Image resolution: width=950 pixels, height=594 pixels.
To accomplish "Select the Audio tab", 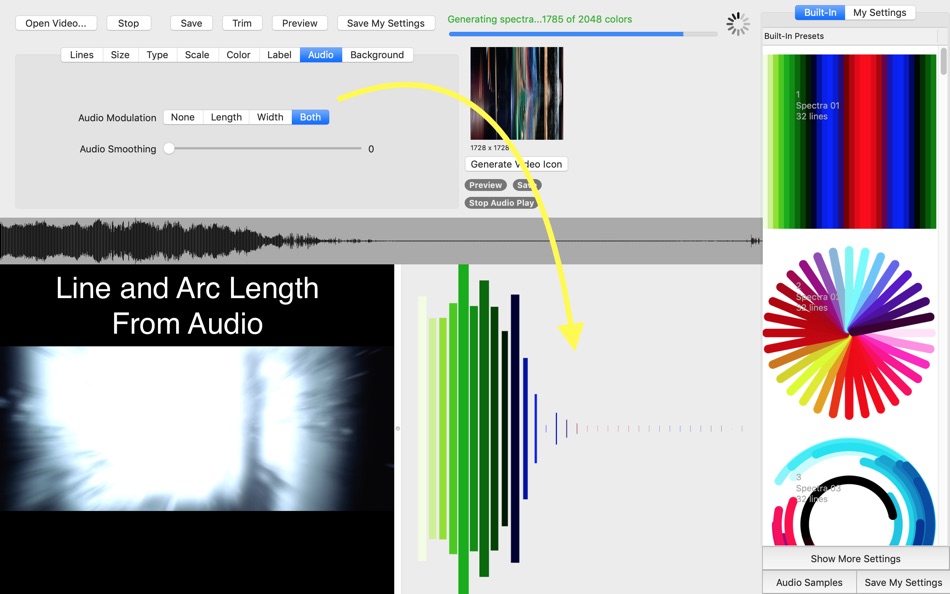I will pos(321,55).
